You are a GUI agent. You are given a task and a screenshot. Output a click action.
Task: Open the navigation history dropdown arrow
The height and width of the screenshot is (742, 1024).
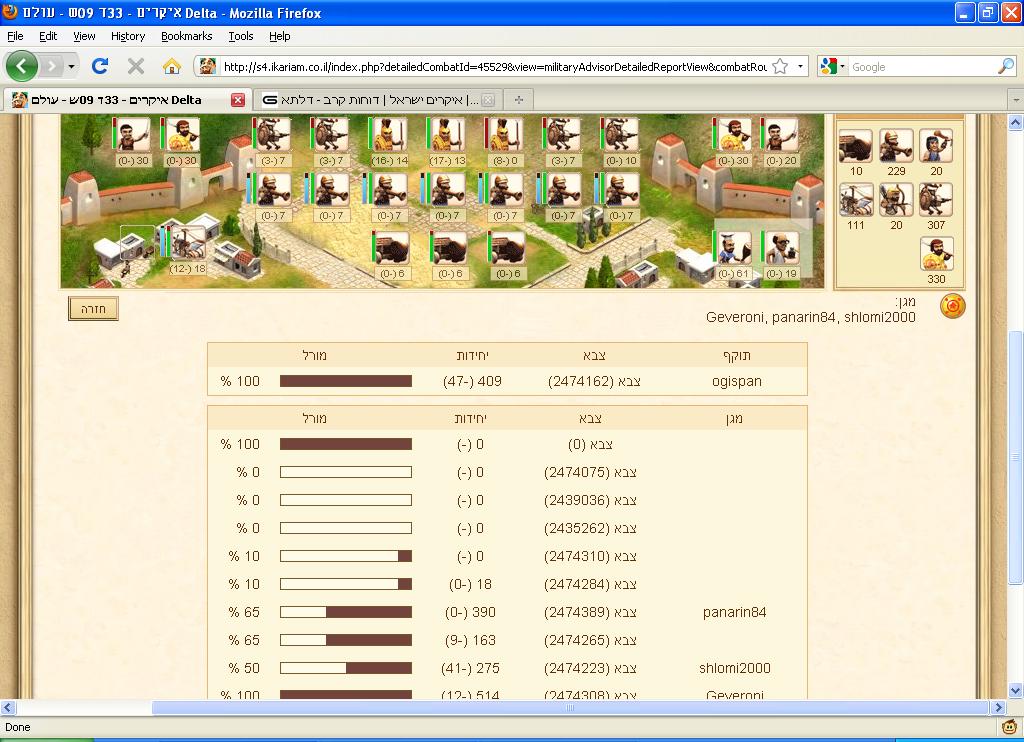click(x=70, y=67)
